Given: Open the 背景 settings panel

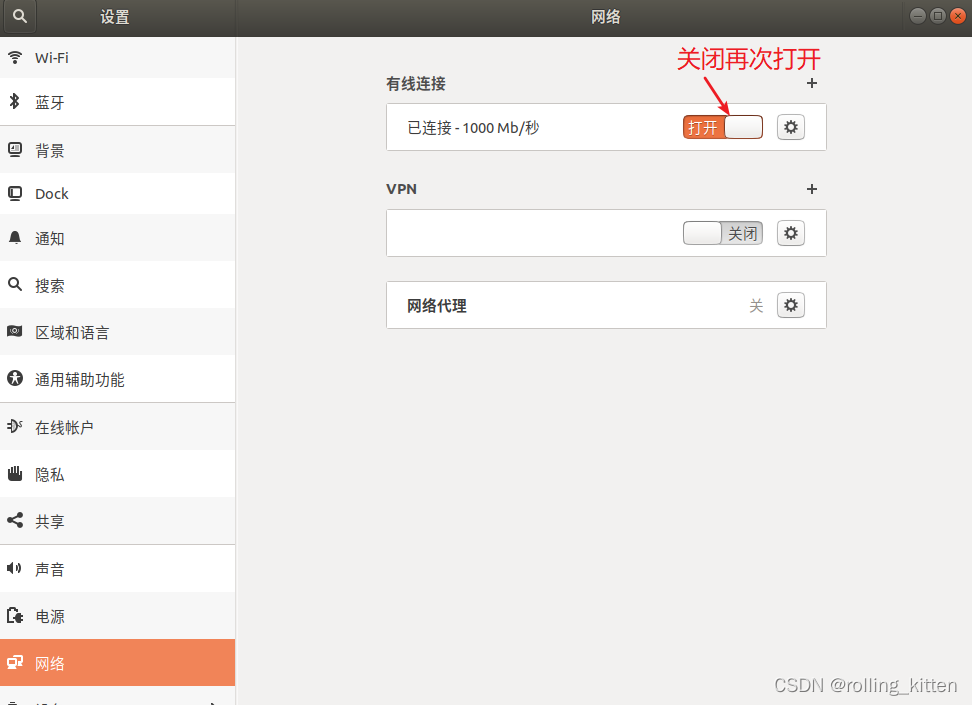Looking at the screenshot, I should [x=117, y=150].
